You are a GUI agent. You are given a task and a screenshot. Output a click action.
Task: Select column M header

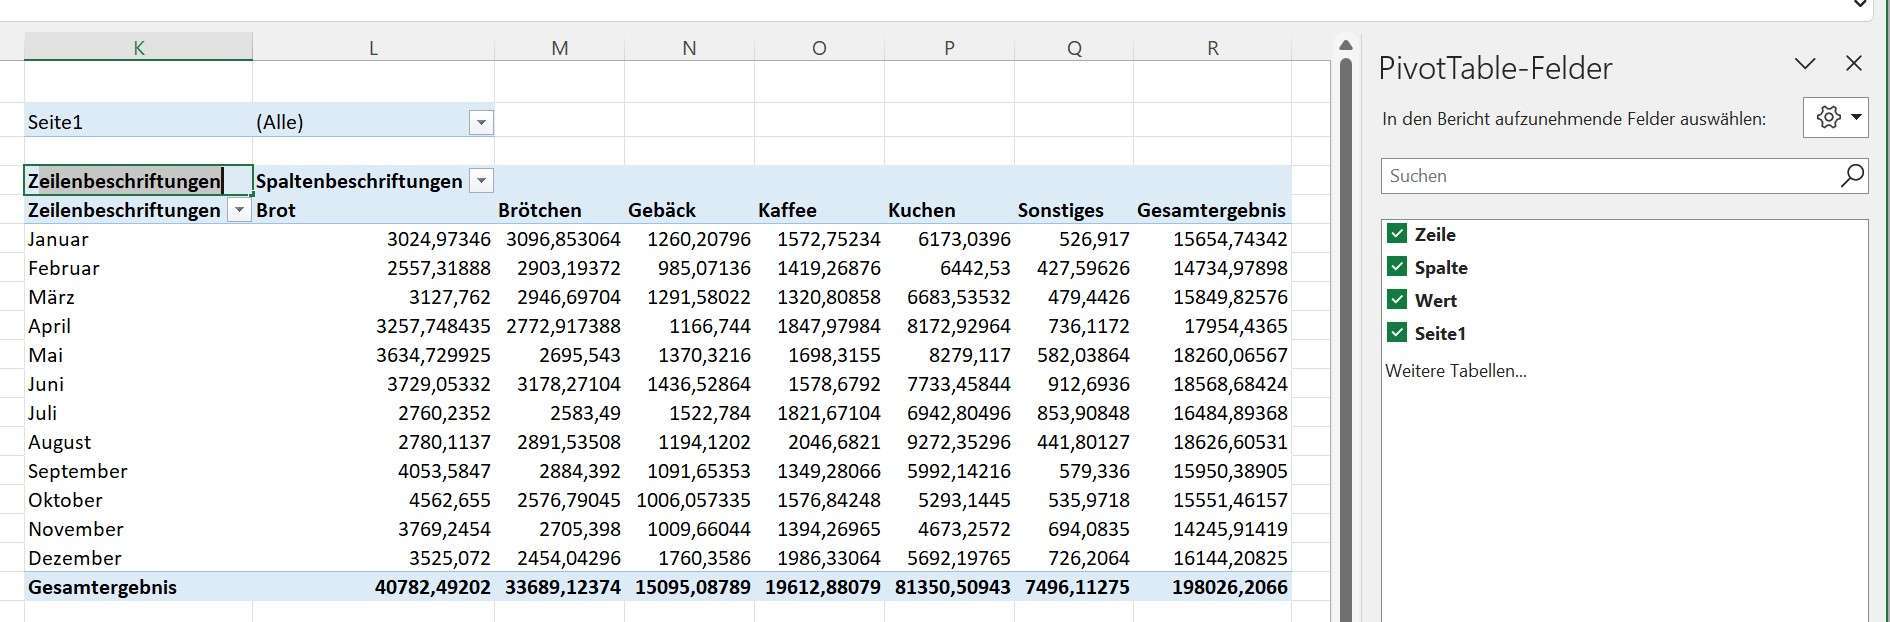[x=559, y=47]
